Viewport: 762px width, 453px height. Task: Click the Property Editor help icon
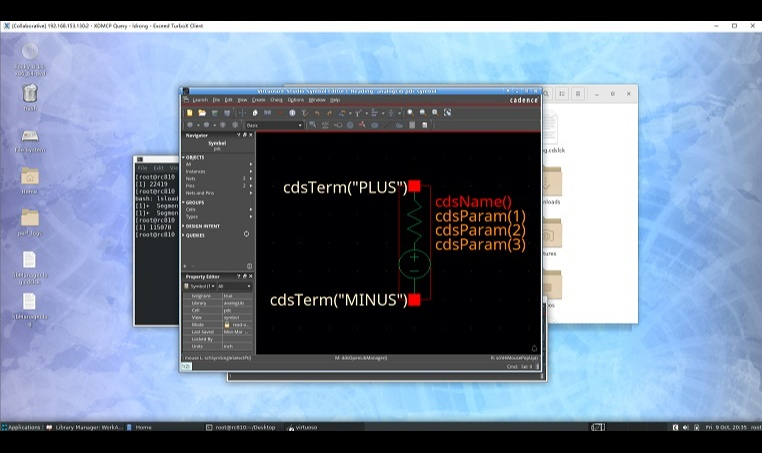(x=239, y=276)
